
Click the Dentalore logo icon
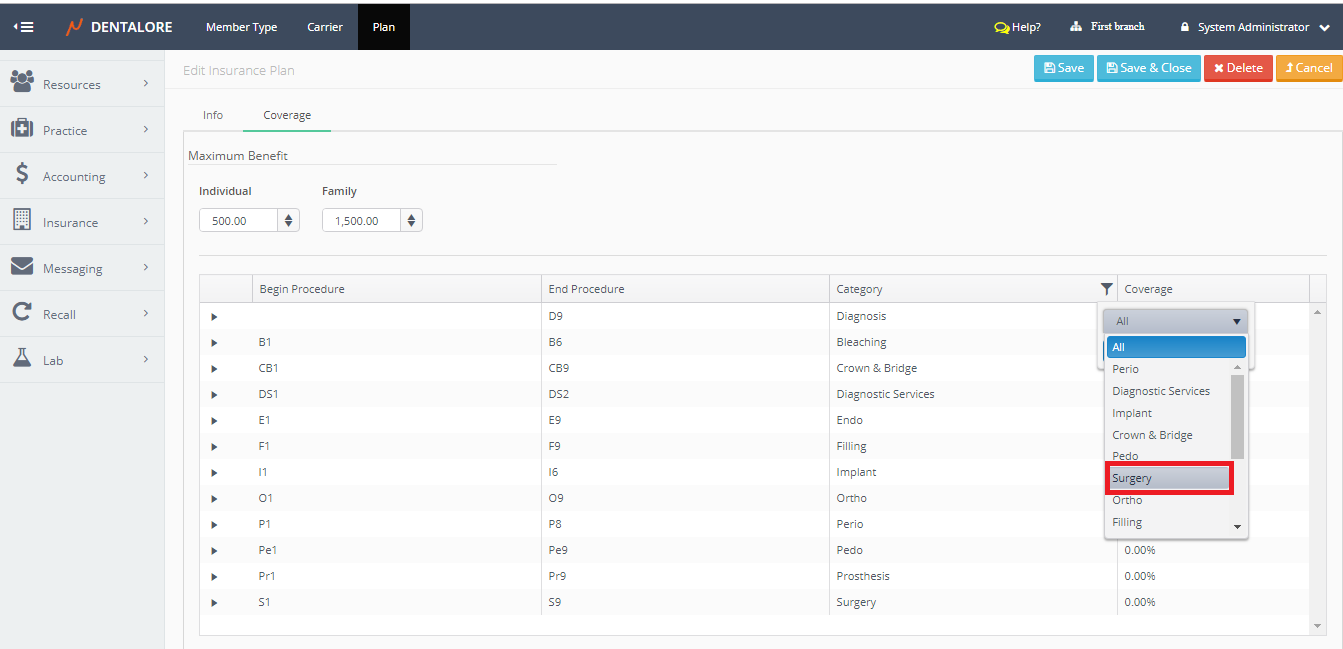pos(74,27)
